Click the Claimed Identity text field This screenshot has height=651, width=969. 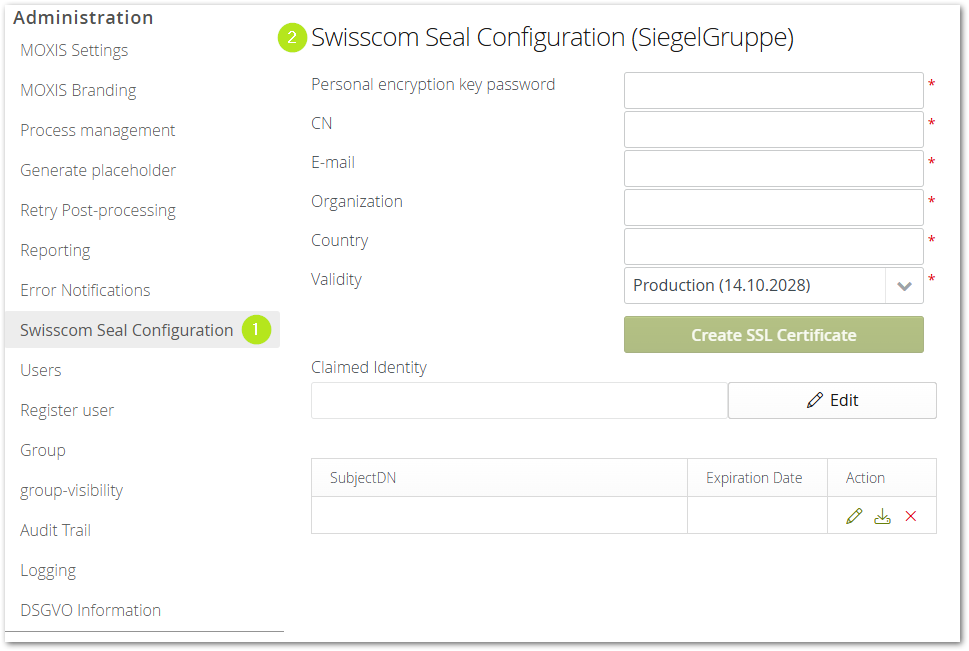[519, 400]
